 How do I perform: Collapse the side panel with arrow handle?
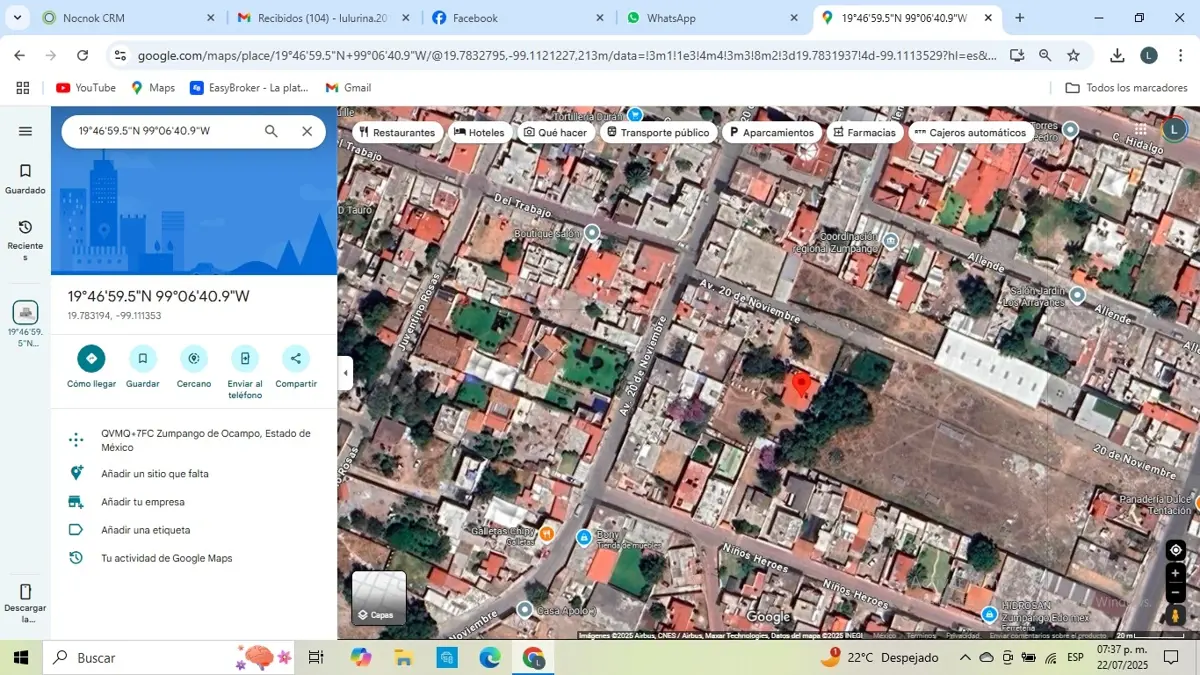coord(345,373)
